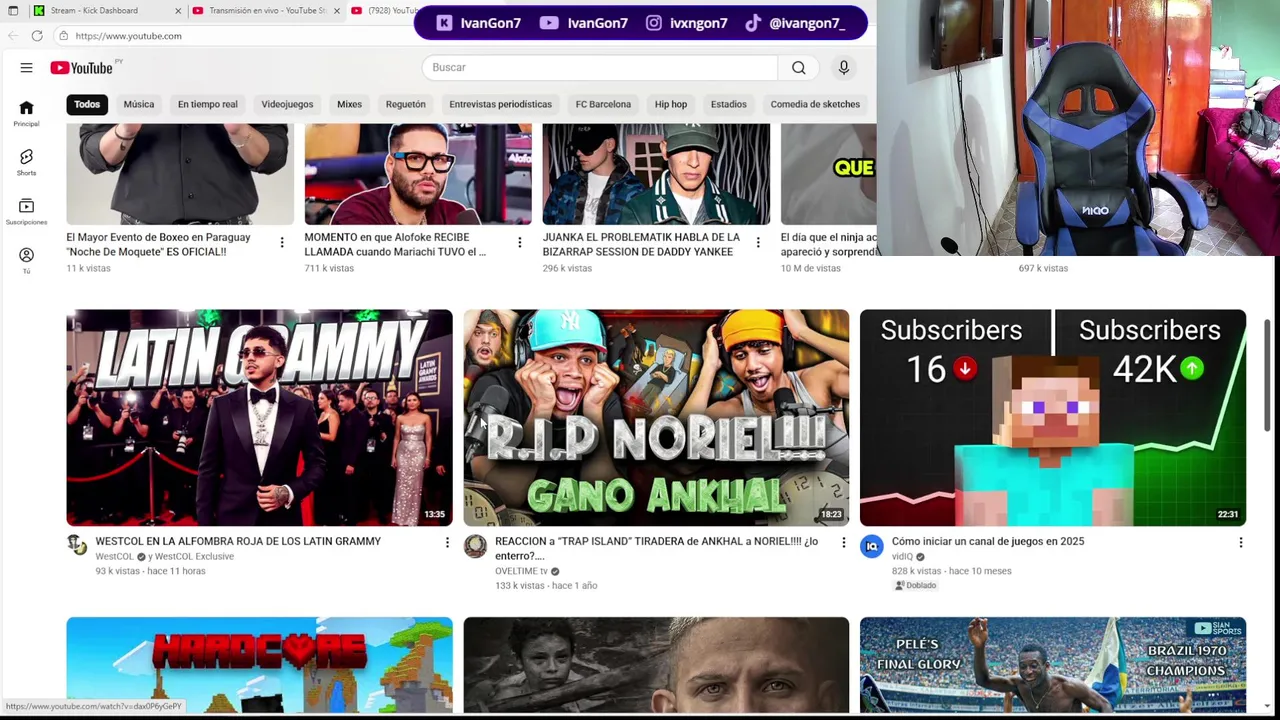Open 'REACCION a TRAP ISLAND' video title
The height and width of the screenshot is (720, 1280).
[656, 548]
